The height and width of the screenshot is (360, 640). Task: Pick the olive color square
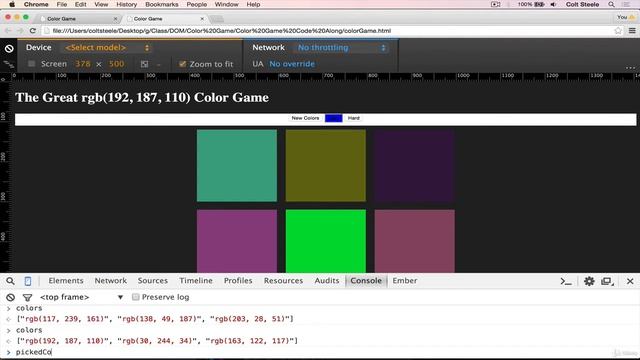coord(326,166)
